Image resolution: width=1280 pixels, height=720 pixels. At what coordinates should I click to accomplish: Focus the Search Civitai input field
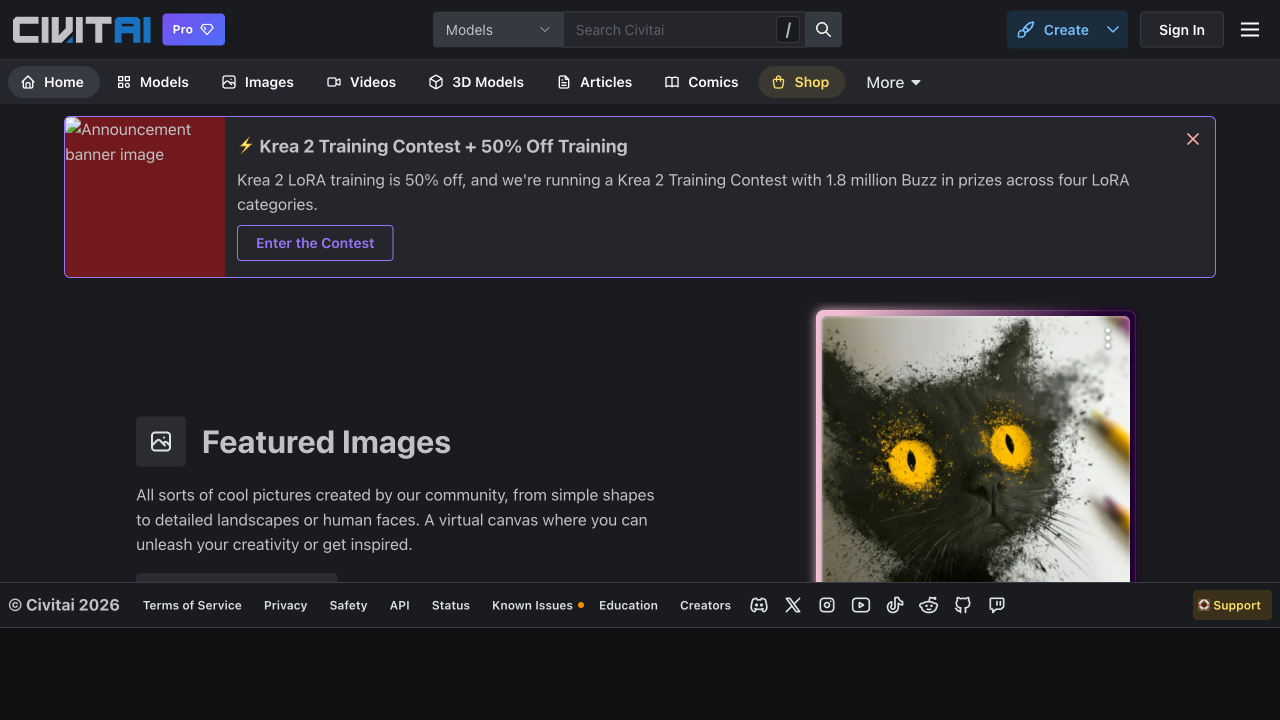point(670,30)
